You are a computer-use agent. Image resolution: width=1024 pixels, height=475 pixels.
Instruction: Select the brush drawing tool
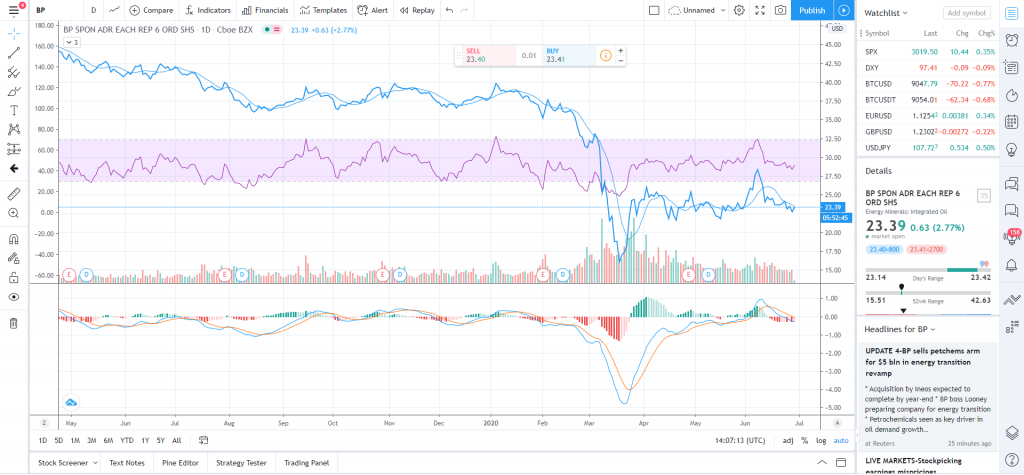14,91
